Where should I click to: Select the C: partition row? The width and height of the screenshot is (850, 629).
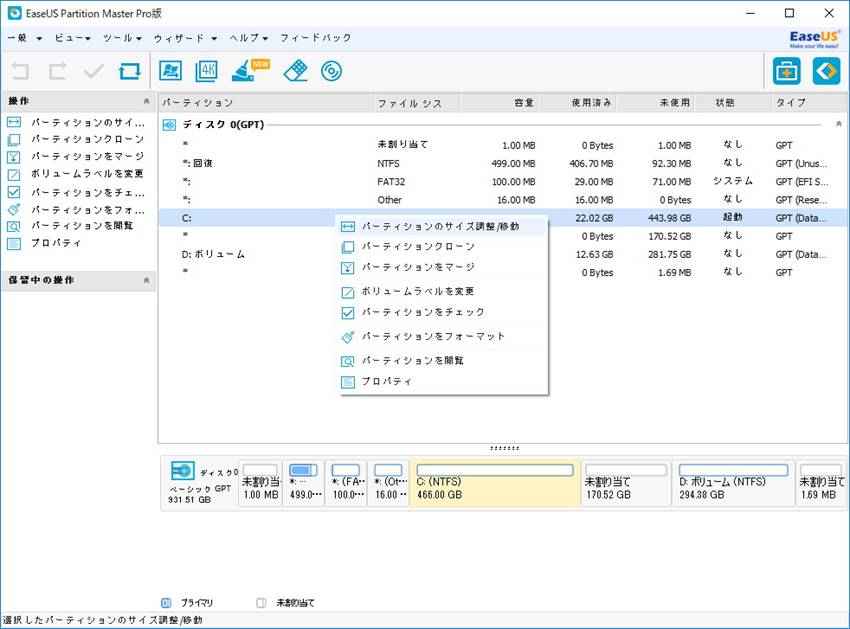503,218
